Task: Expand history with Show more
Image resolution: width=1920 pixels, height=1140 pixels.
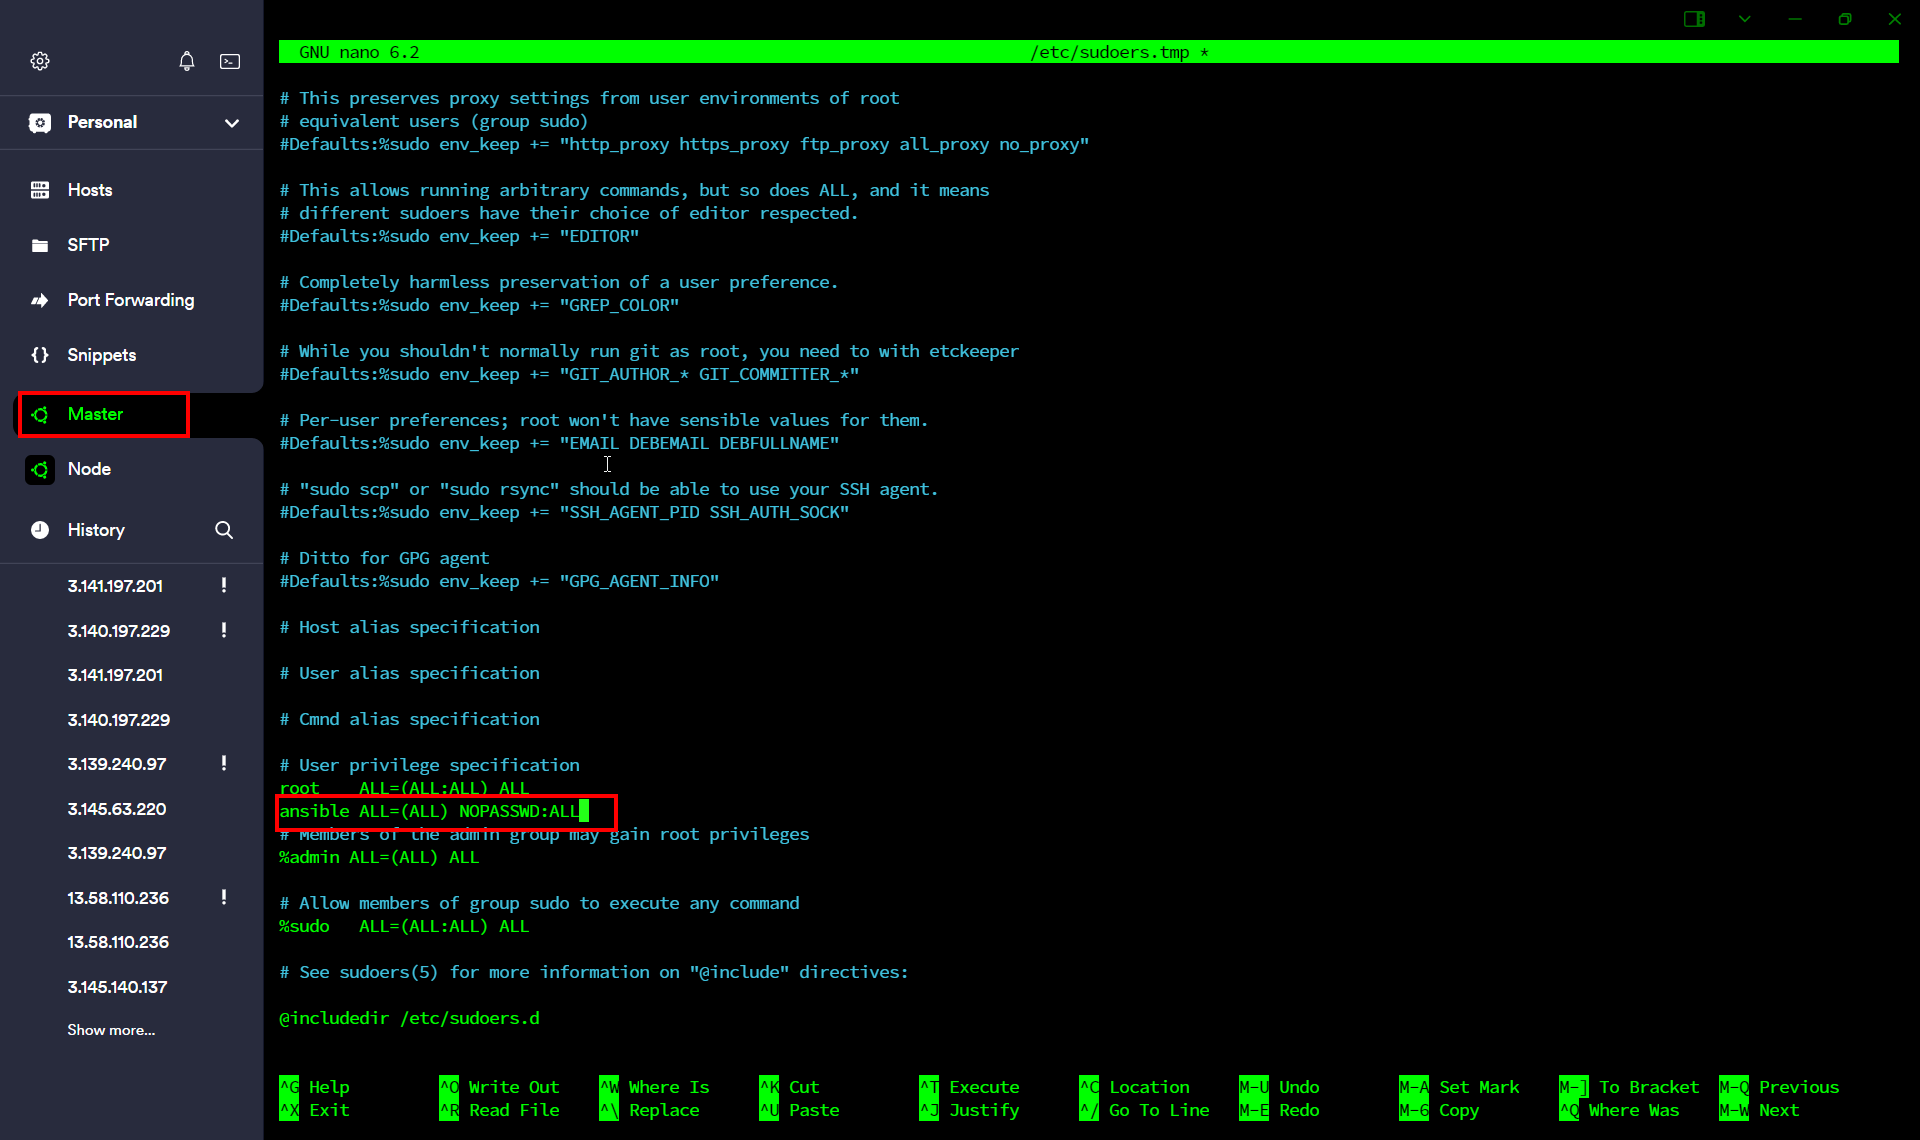Action: click(x=111, y=1030)
